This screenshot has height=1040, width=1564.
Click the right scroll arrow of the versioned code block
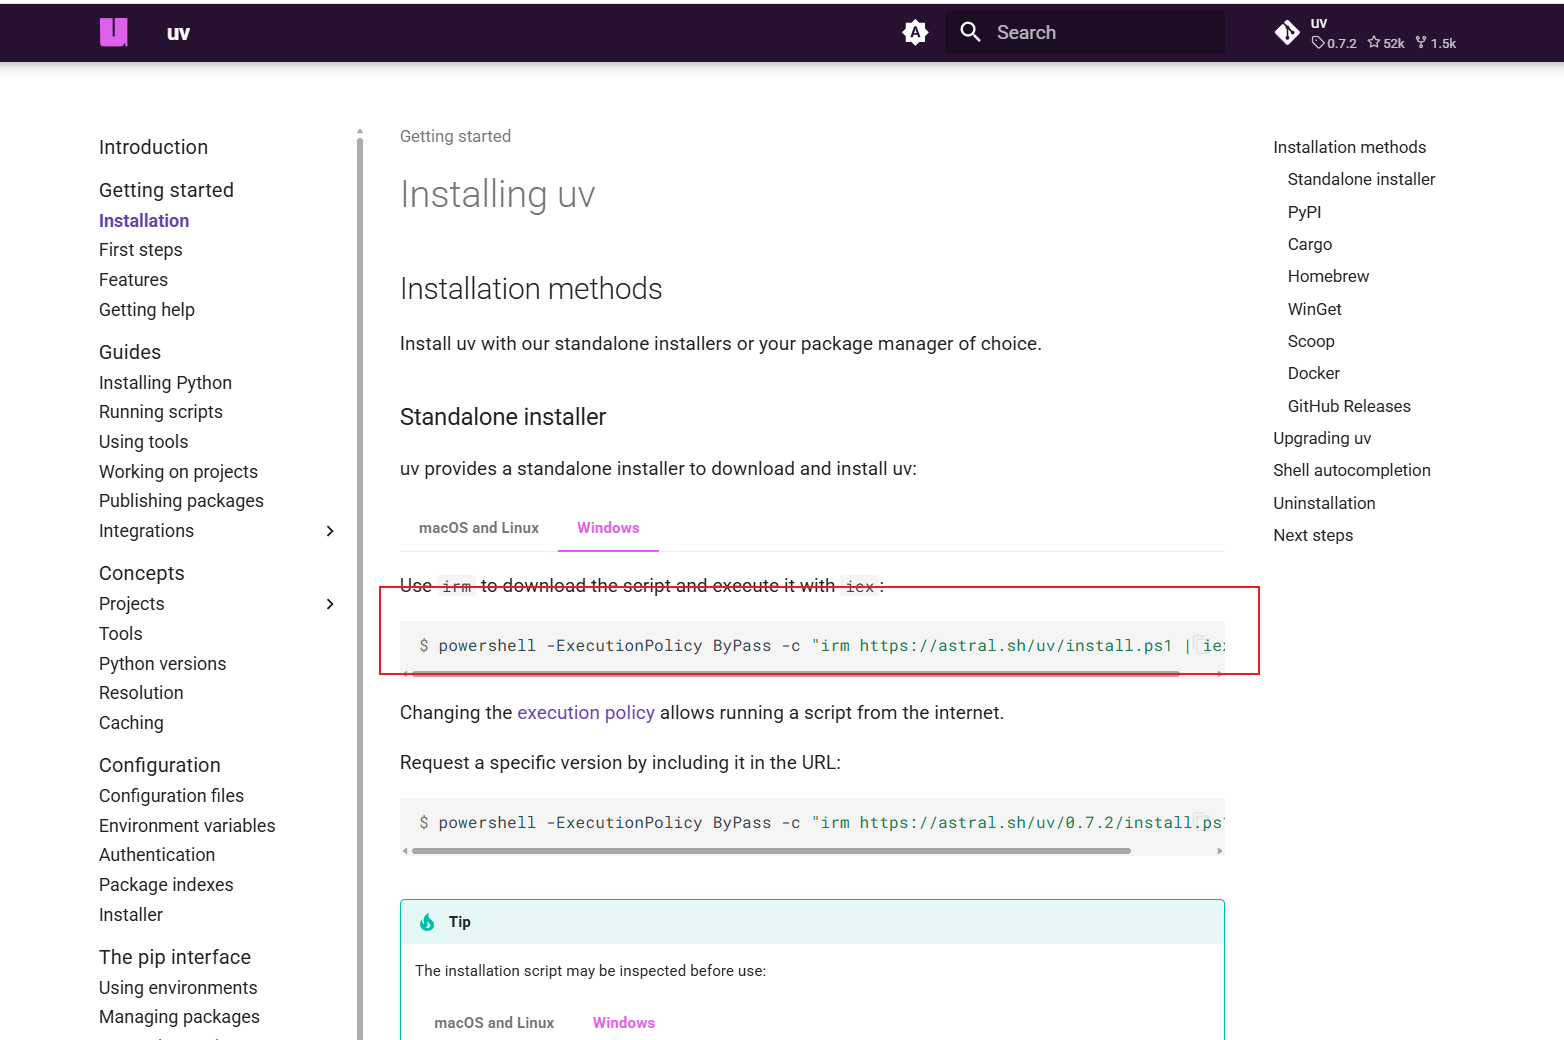coord(1219,851)
